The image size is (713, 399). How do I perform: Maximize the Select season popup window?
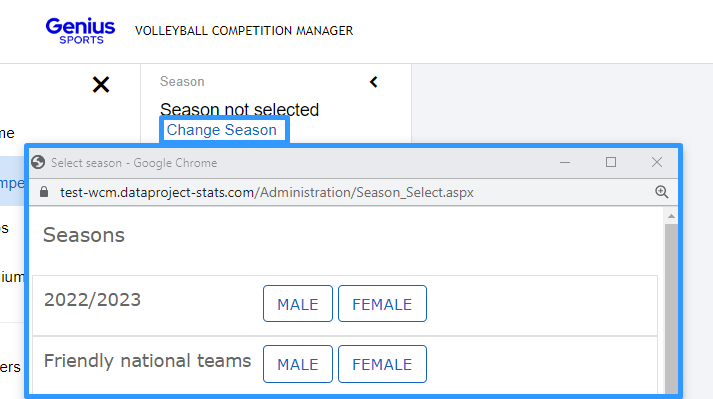611,162
